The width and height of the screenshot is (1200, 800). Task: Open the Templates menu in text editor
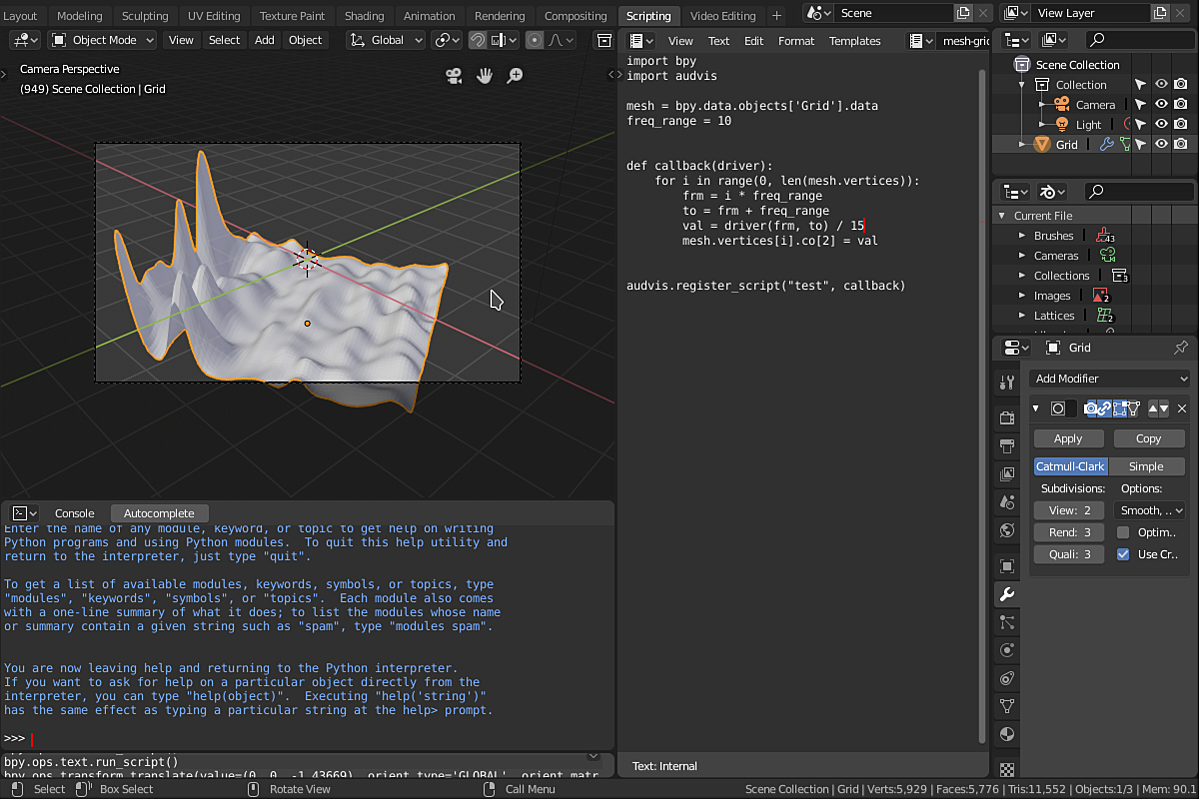(x=854, y=41)
